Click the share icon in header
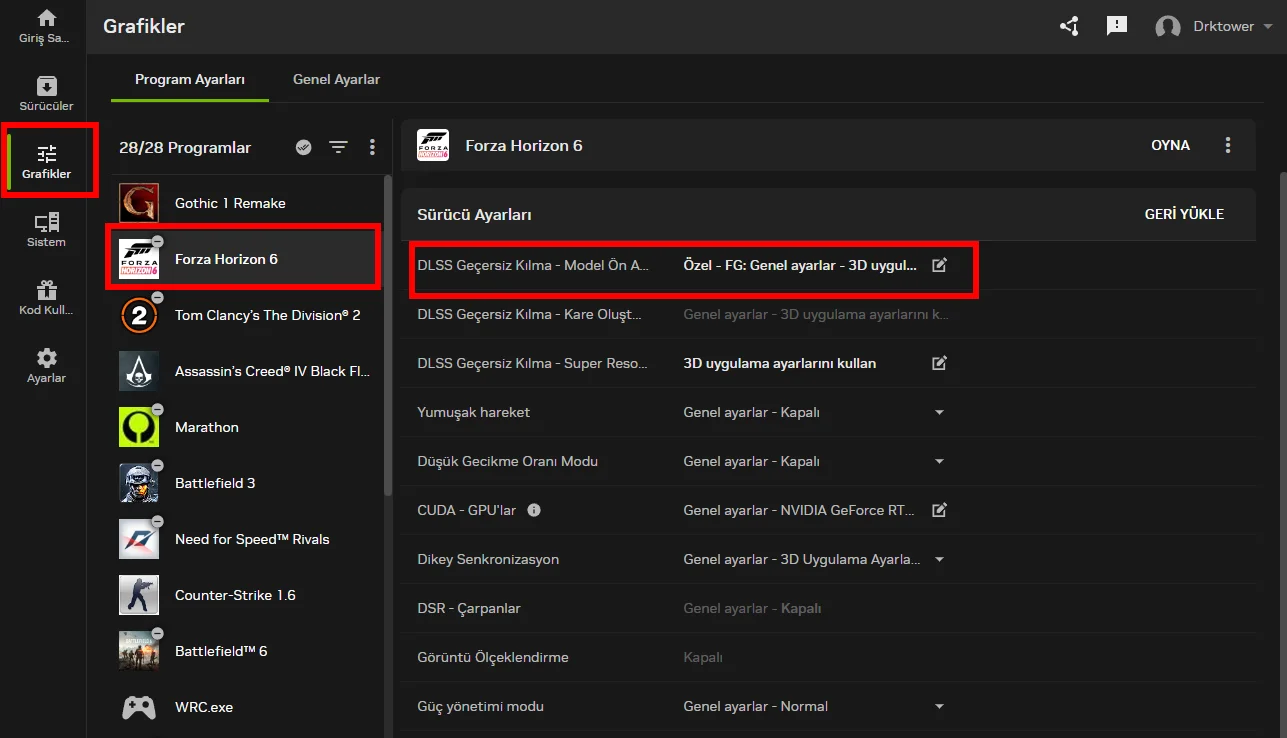1287x738 pixels. (1069, 26)
